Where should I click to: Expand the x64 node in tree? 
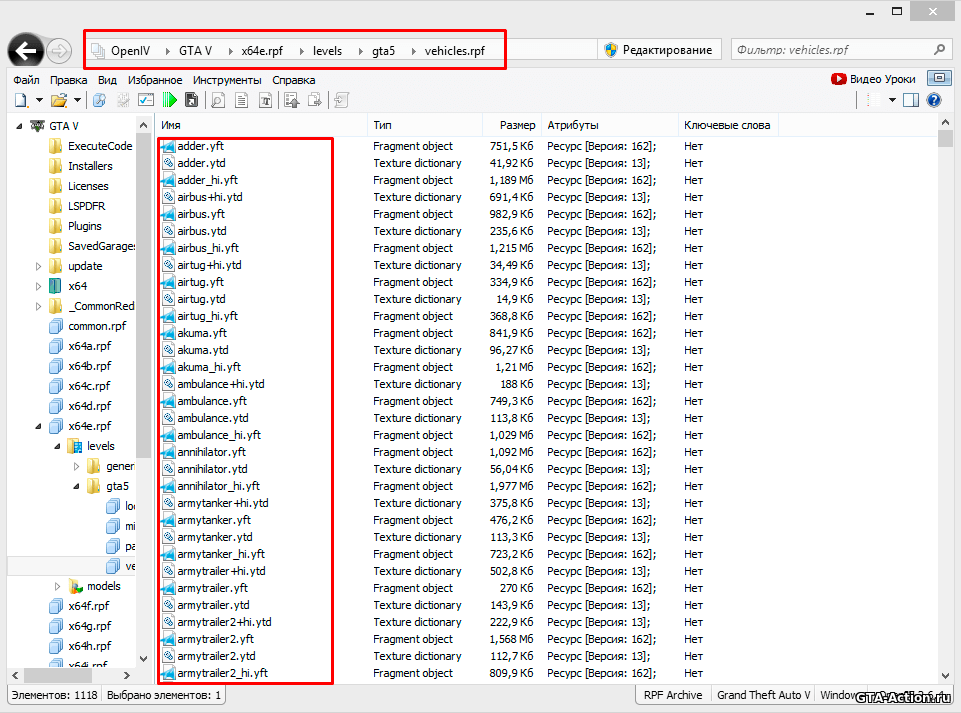[x=39, y=286]
